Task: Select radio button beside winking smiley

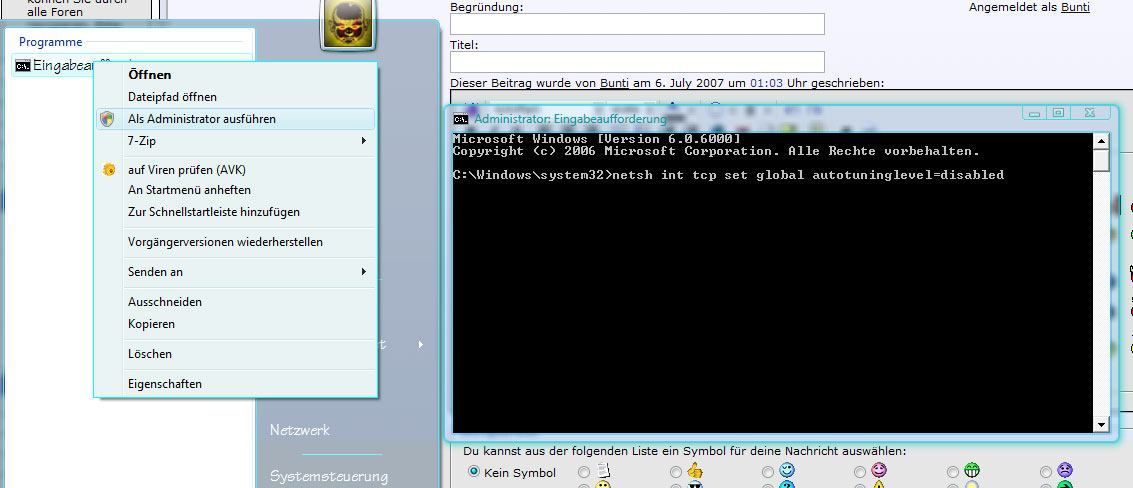Action: (x=767, y=472)
